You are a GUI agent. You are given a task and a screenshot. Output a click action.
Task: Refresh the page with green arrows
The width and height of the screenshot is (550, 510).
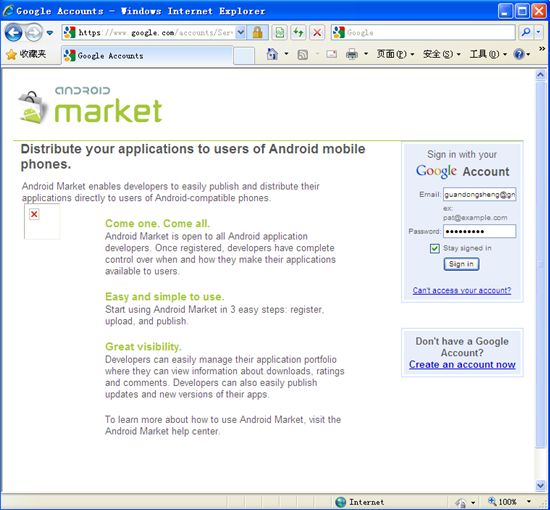tap(299, 33)
